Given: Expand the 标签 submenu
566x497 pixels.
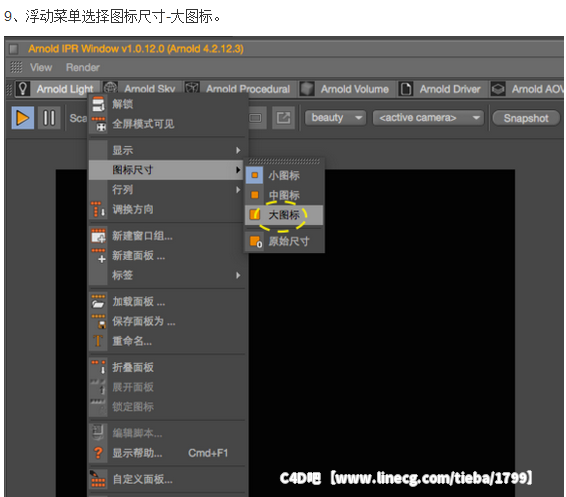Looking at the screenshot, I should [166, 275].
